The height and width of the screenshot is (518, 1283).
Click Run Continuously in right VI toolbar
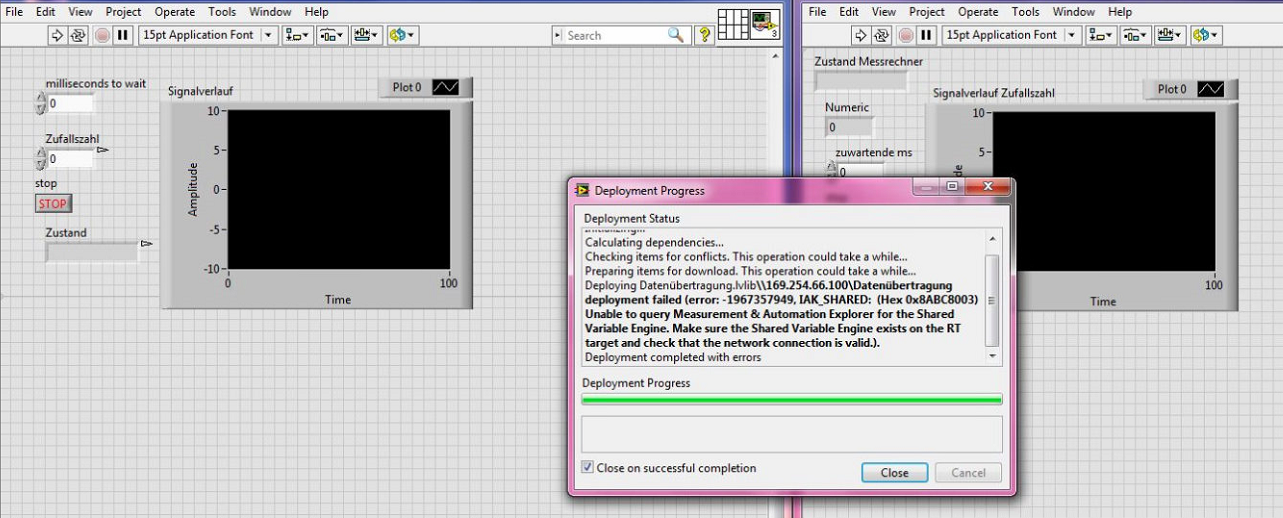click(881, 35)
